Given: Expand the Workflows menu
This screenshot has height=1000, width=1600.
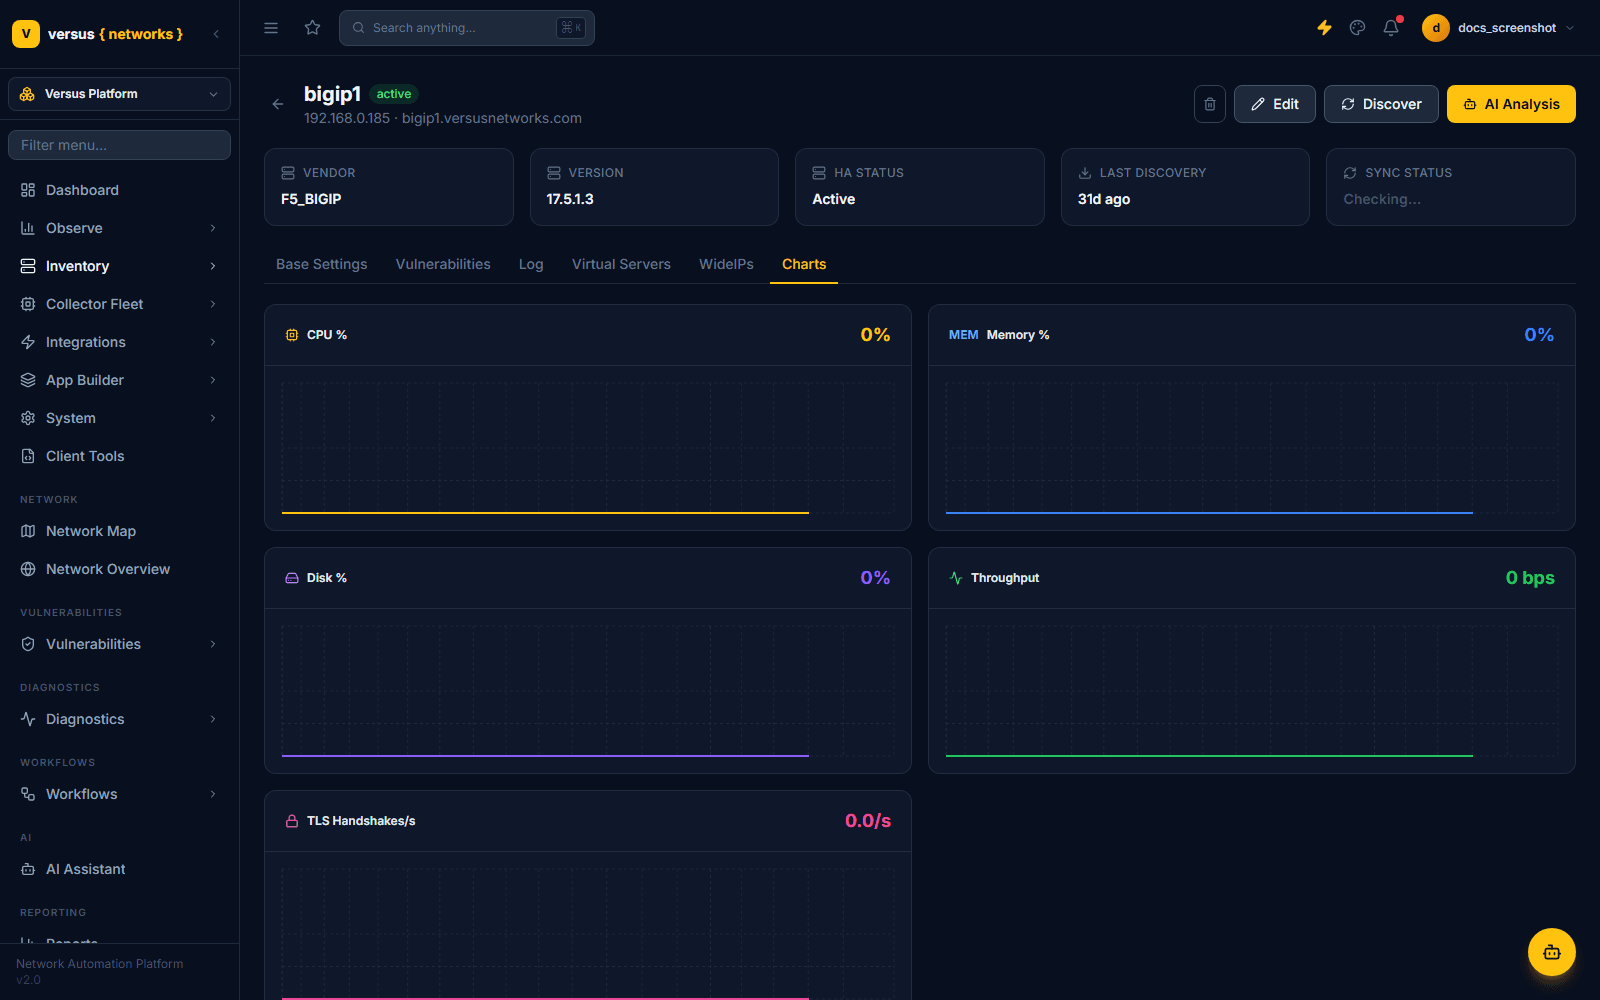Looking at the screenshot, I should tap(119, 794).
